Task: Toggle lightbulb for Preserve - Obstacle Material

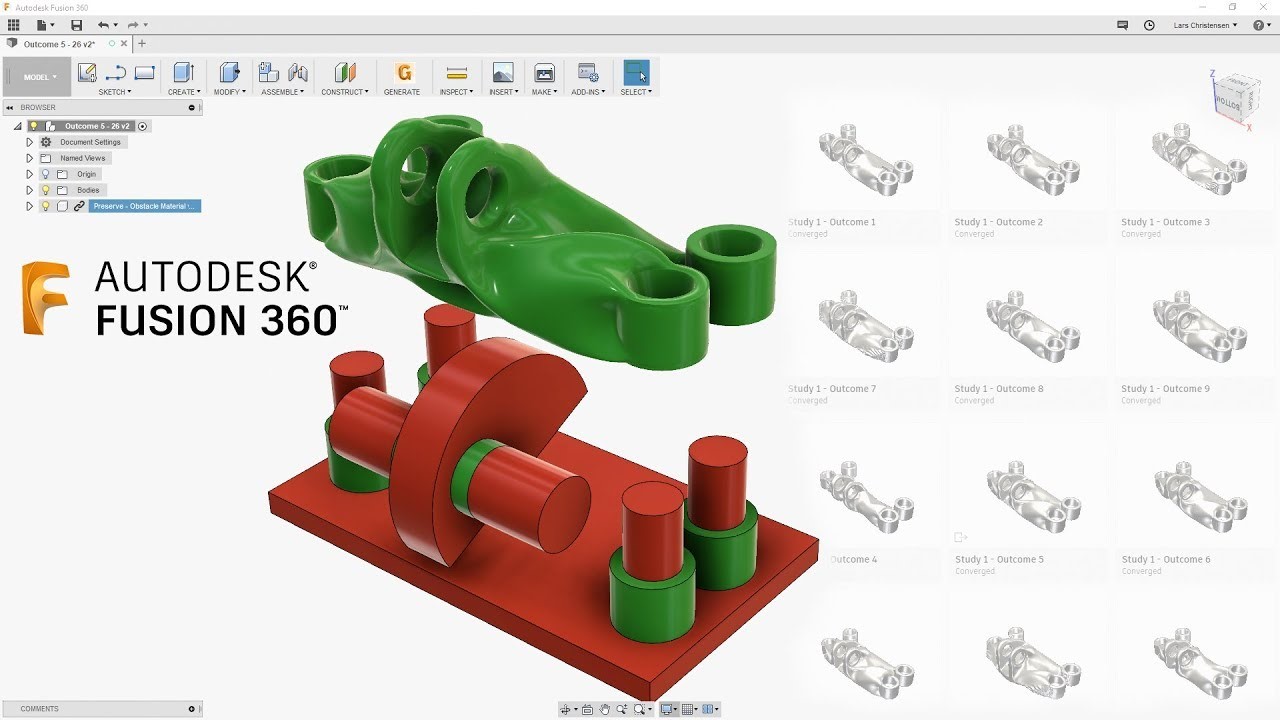Action: [x=45, y=206]
